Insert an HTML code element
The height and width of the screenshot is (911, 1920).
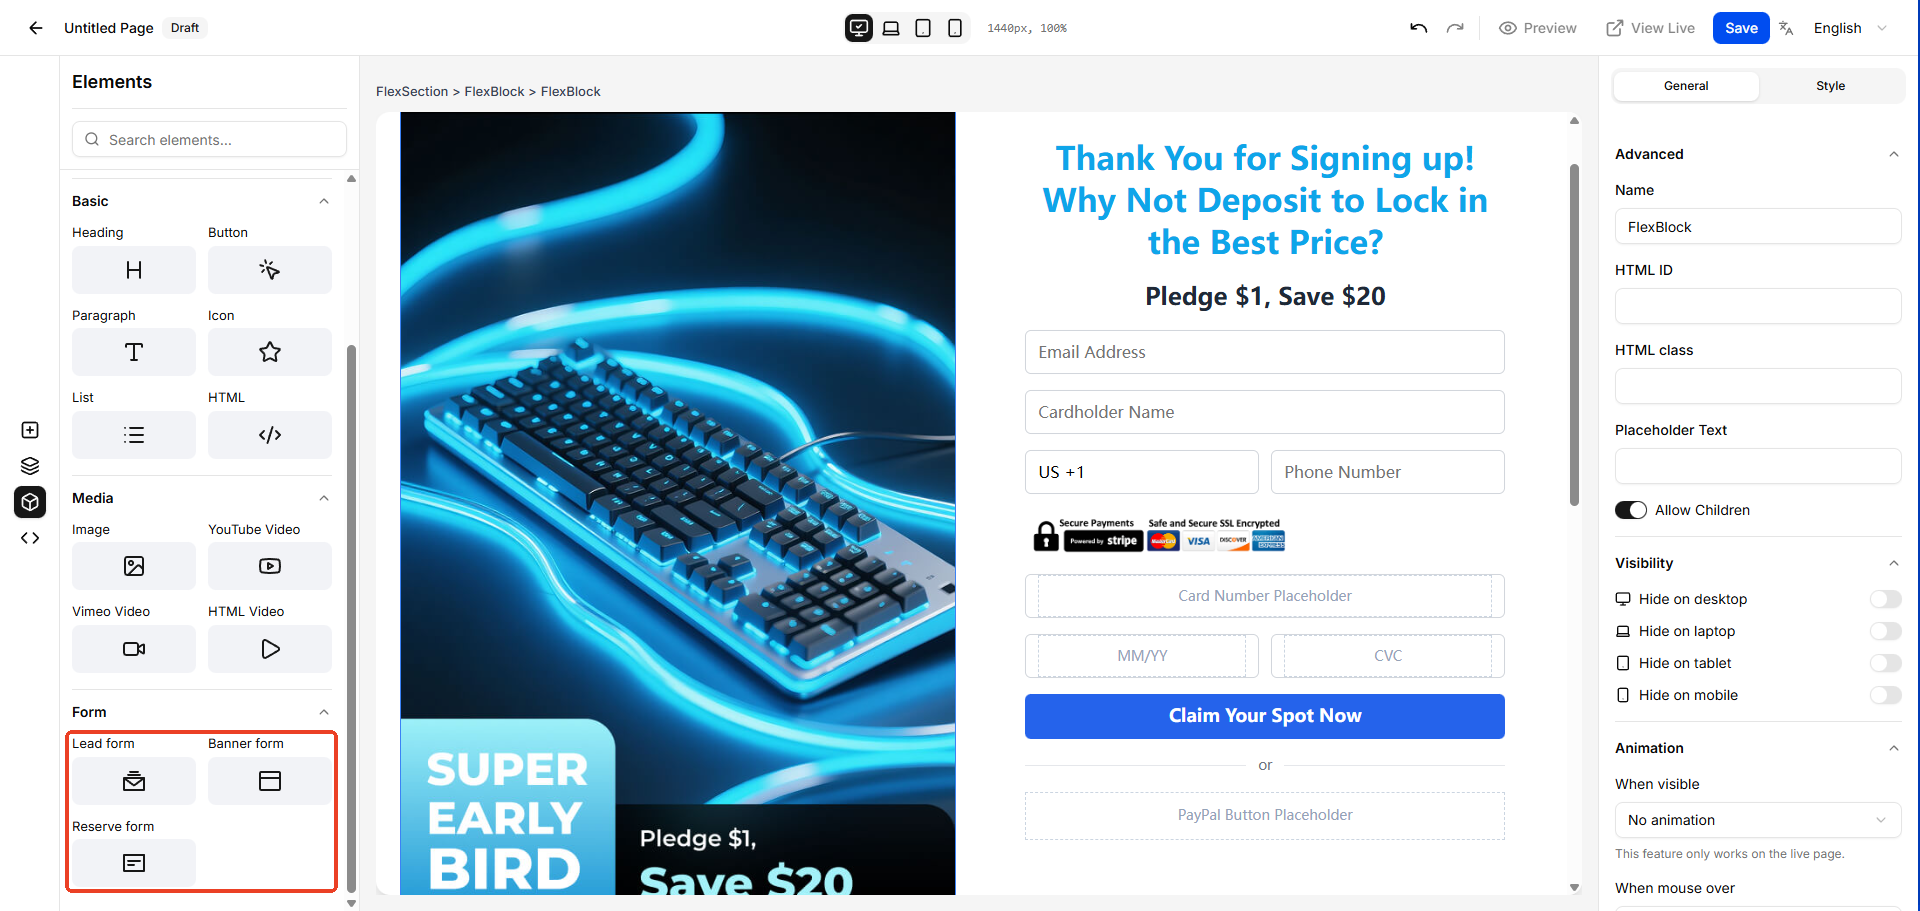coord(270,435)
